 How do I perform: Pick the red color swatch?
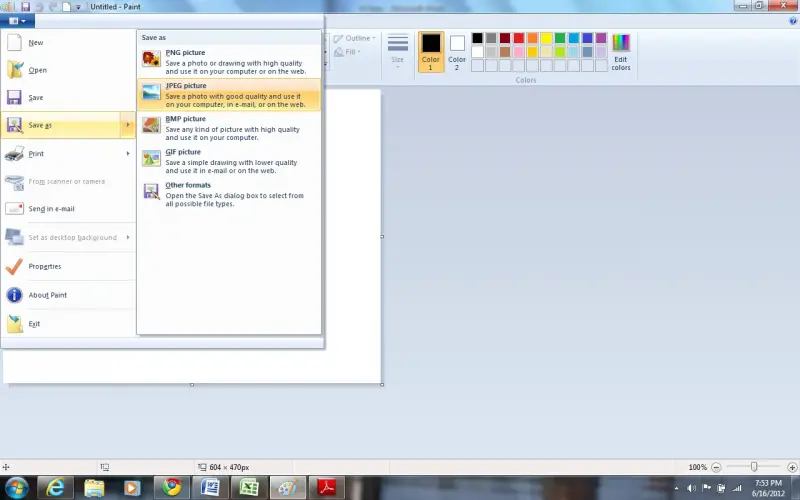(518, 38)
